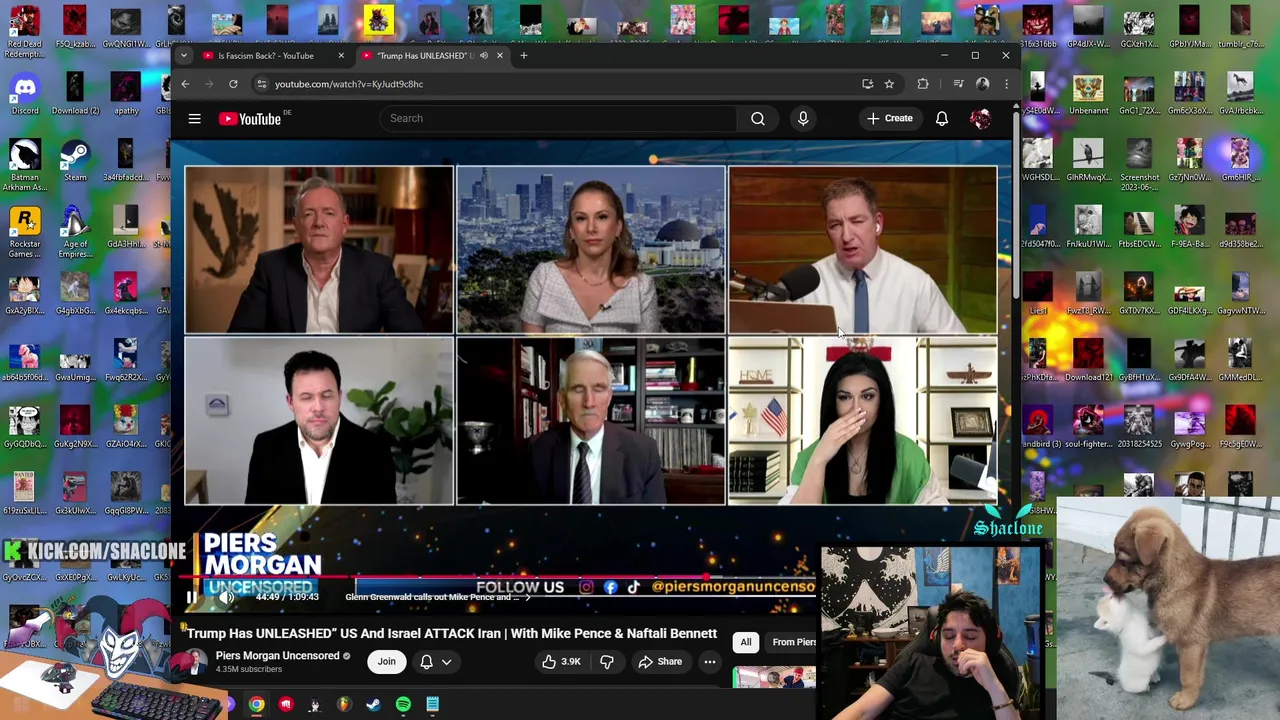This screenshot has width=1280, height=720.
Task: Focus the YouTube search field
Action: [x=558, y=118]
